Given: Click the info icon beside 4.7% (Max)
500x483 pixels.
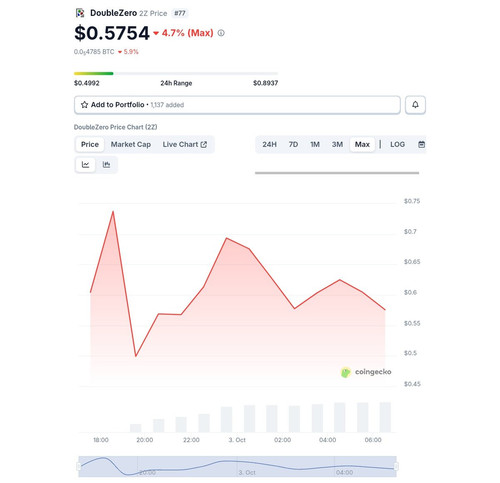Looking at the screenshot, I should click(x=221, y=33).
